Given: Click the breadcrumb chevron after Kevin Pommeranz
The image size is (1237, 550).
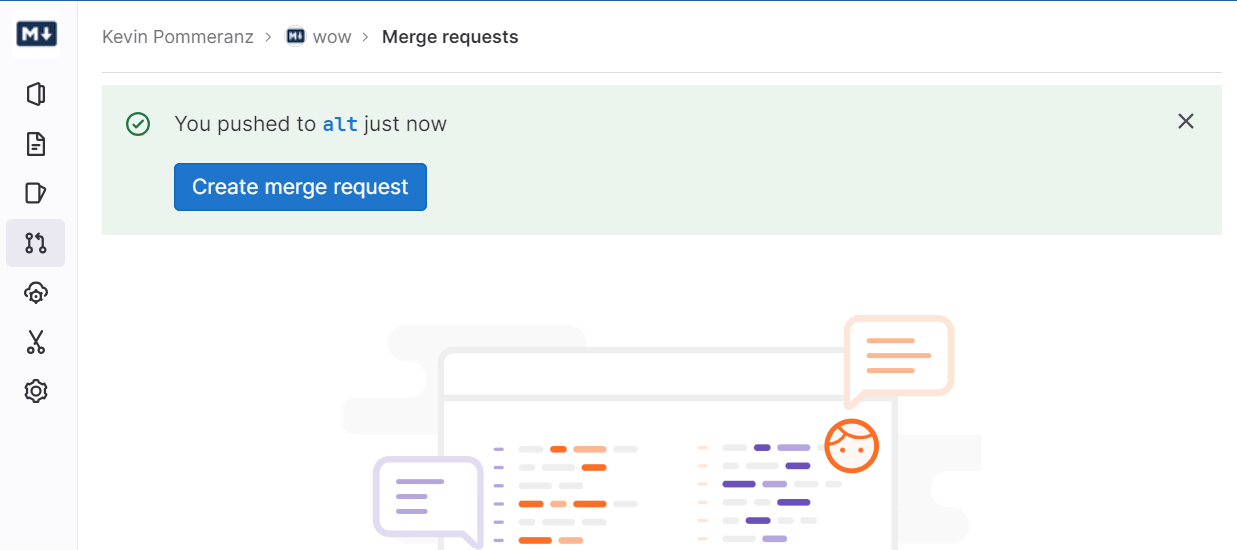Looking at the screenshot, I should (269, 37).
